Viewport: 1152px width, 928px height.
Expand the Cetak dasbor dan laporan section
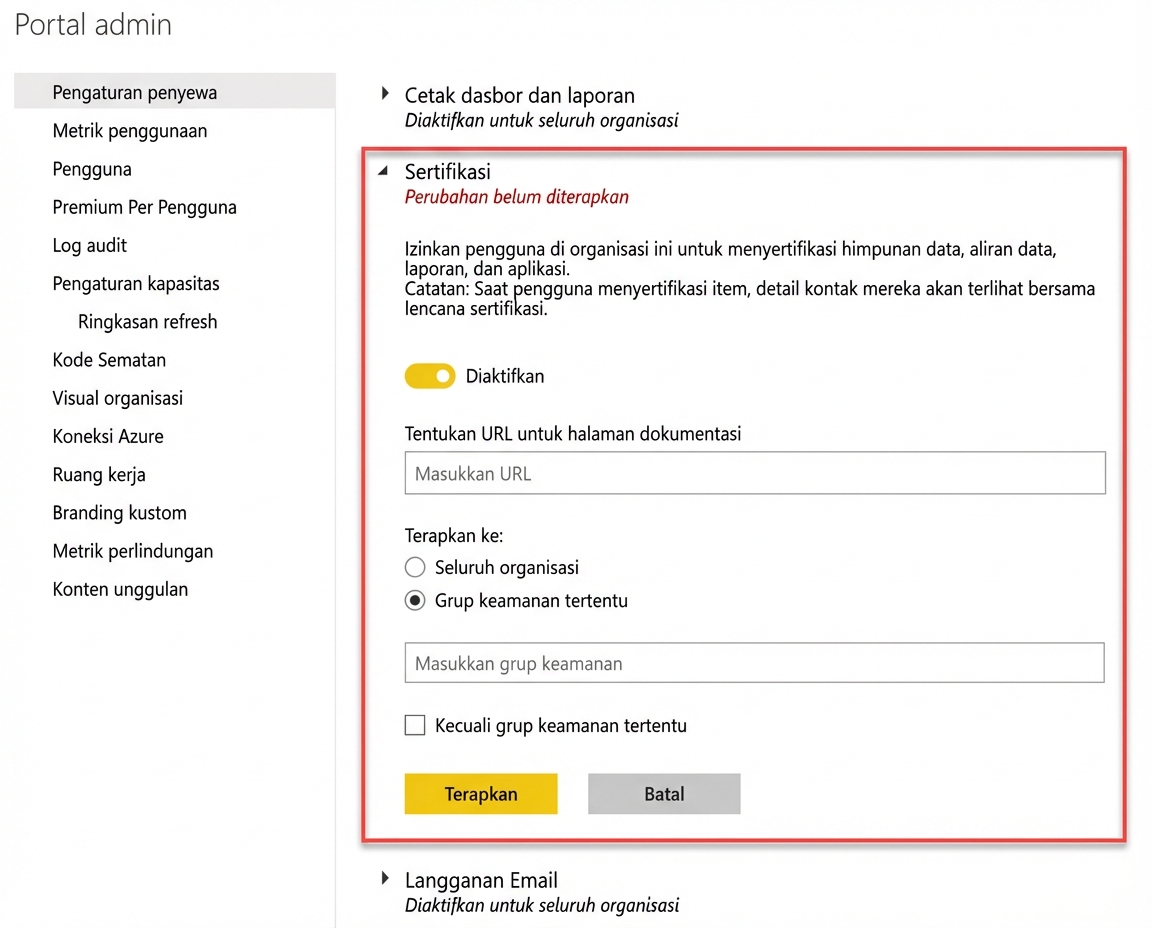(x=386, y=95)
